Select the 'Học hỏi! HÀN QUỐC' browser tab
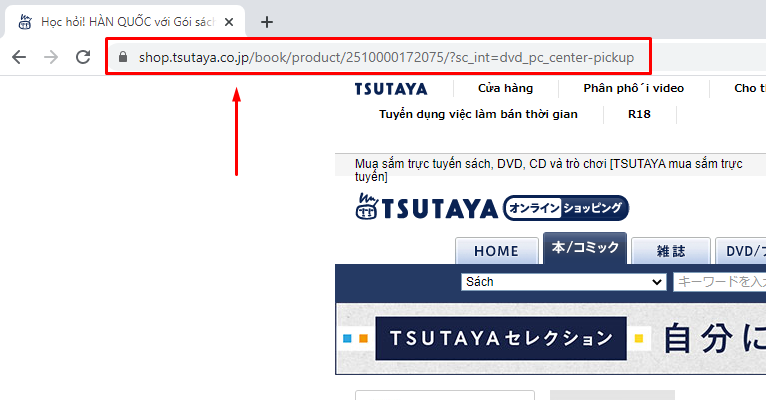 [125, 21]
